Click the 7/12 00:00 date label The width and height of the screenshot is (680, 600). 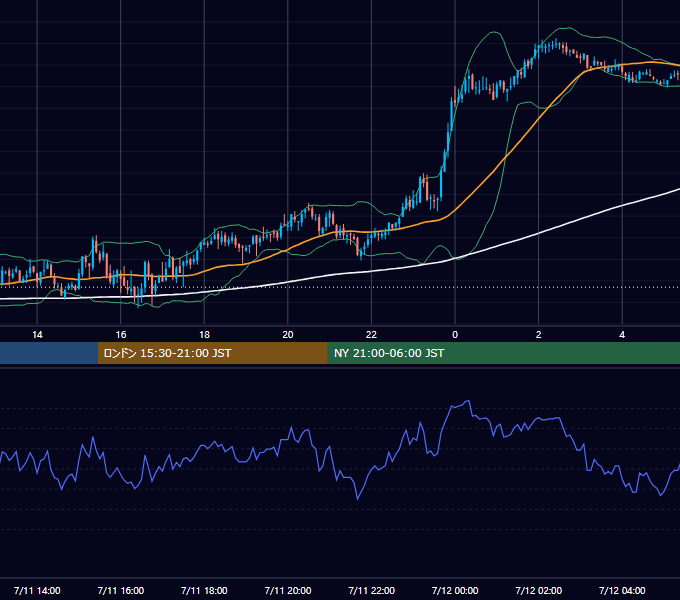point(455,590)
